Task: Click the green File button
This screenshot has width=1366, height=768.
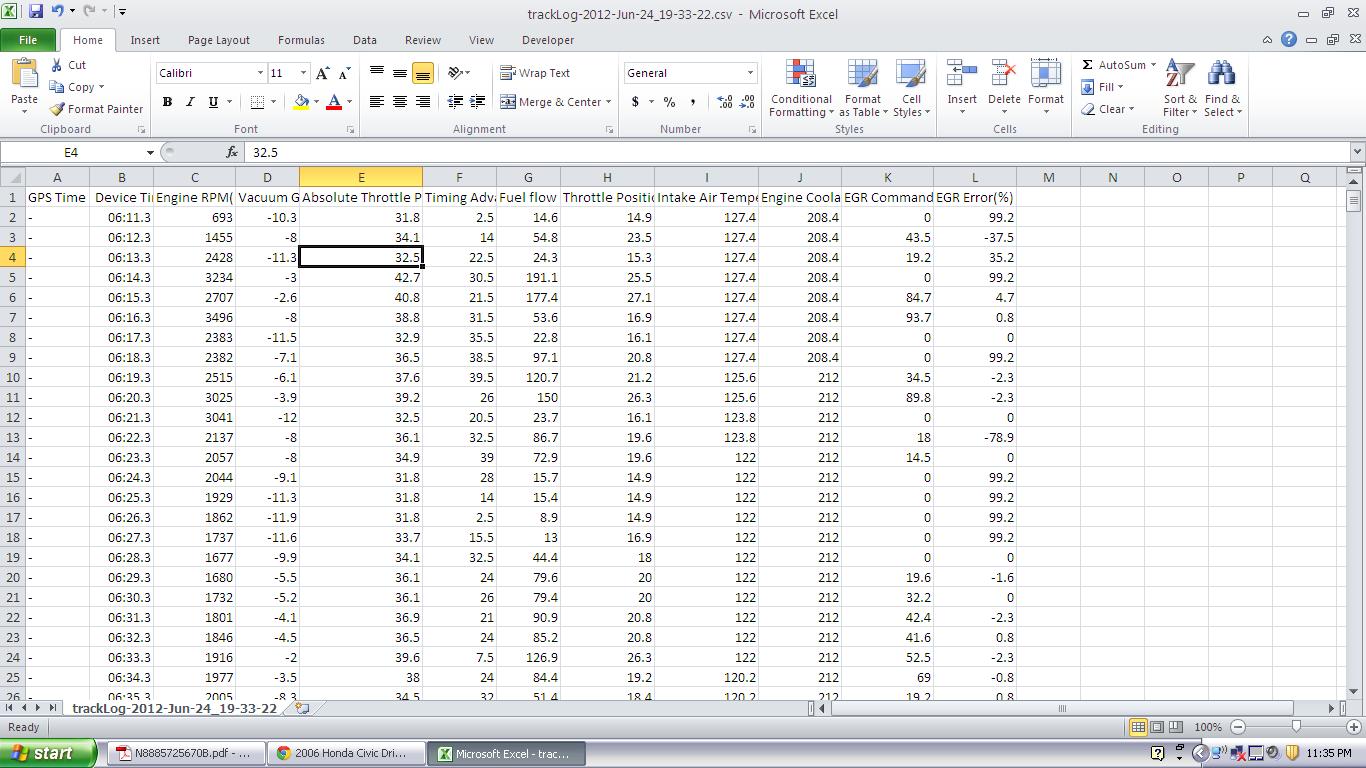Action: point(28,40)
